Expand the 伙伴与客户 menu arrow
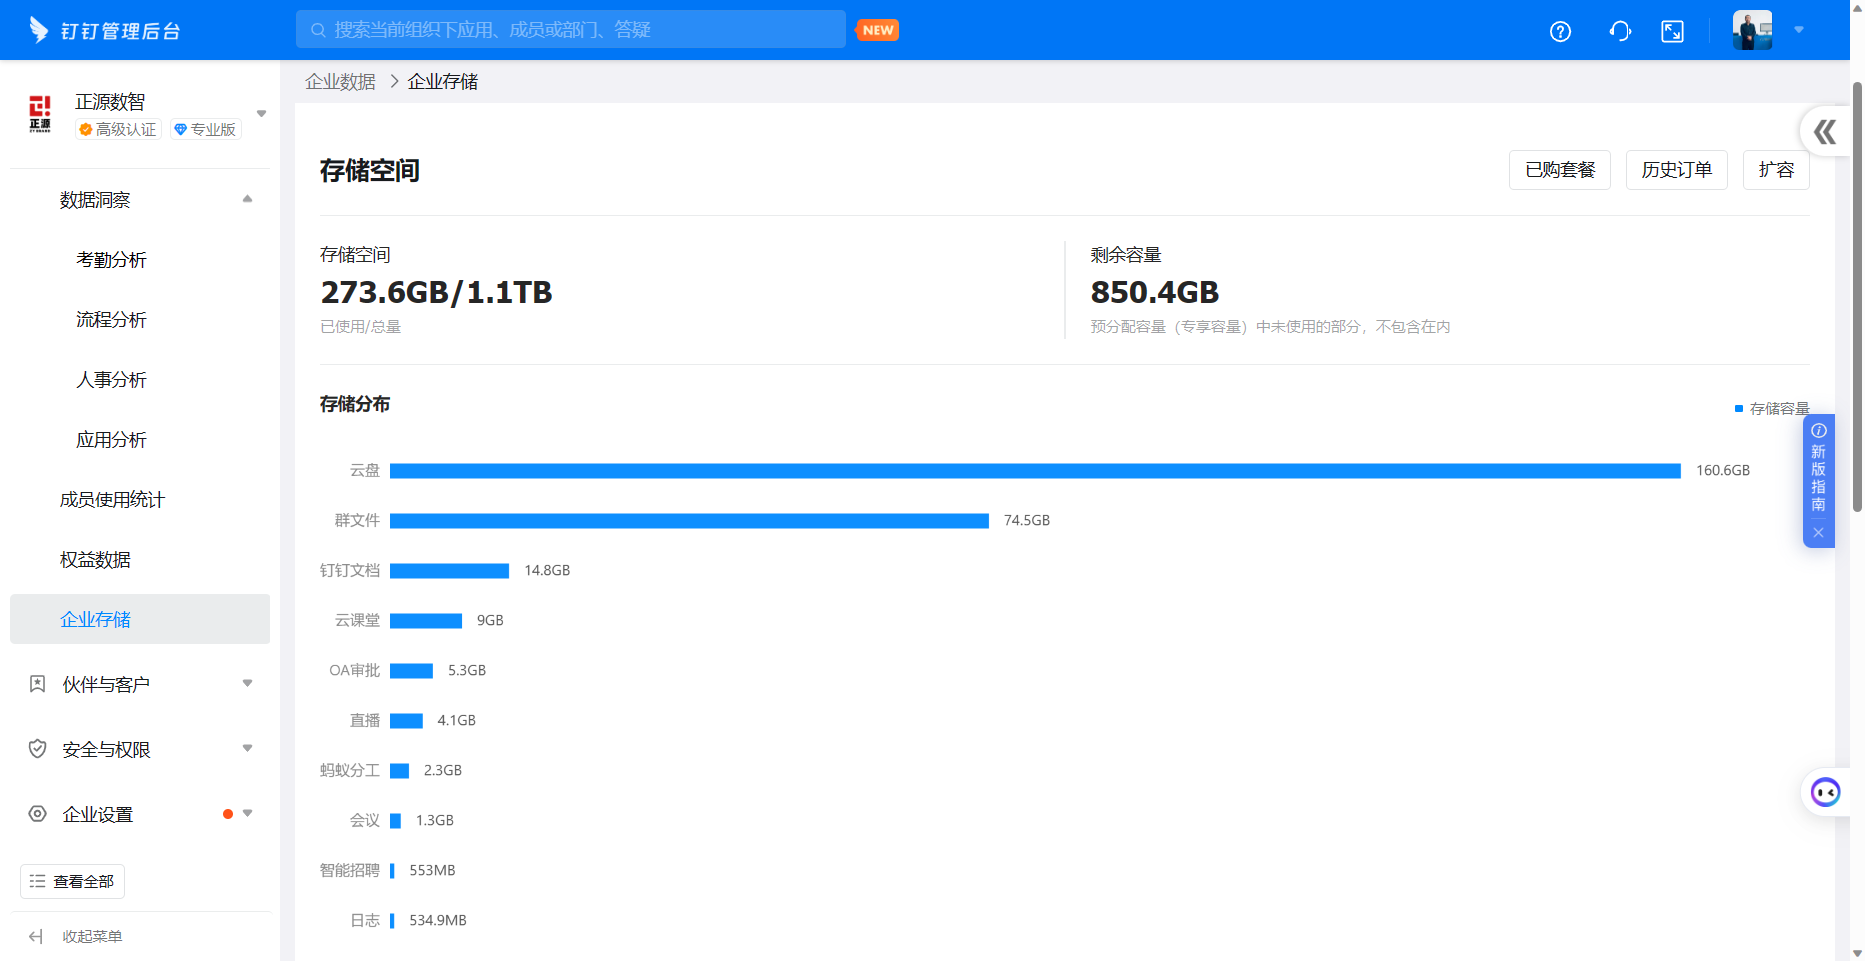This screenshot has height=961, width=1865. click(x=247, y=684)
